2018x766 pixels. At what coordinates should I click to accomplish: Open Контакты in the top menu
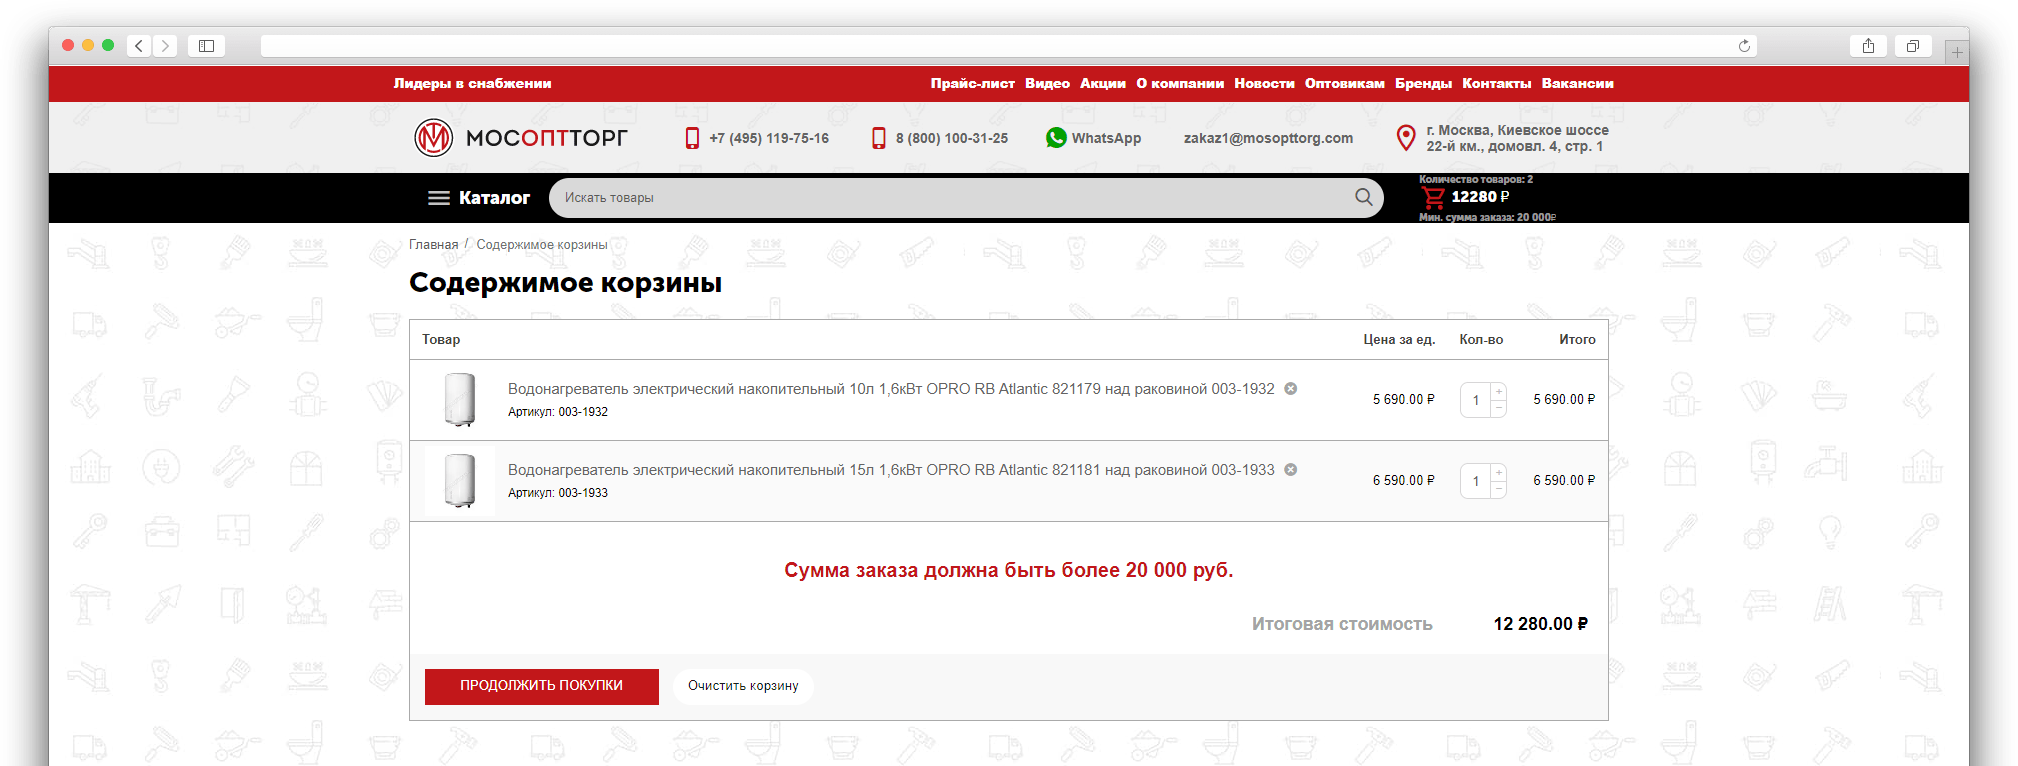coord(1496,84)
